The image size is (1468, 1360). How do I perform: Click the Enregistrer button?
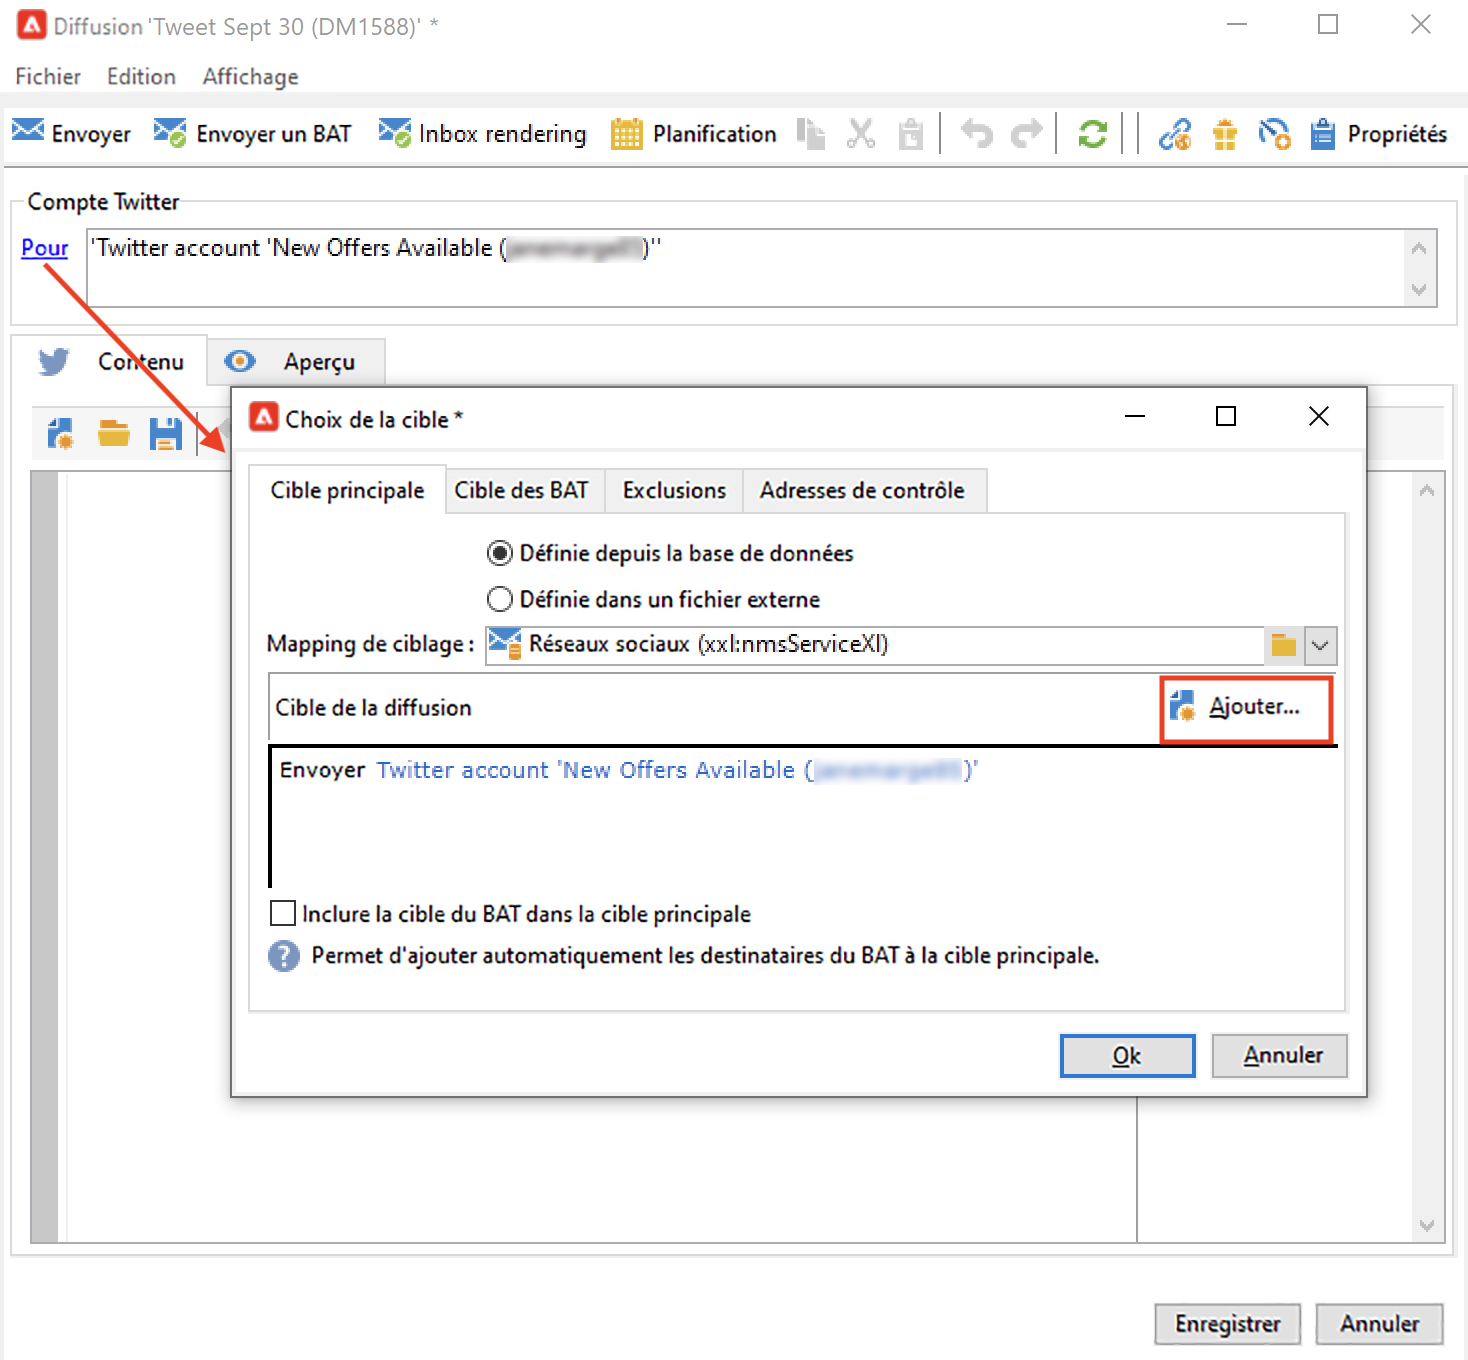click(x=1227, y=1323)
